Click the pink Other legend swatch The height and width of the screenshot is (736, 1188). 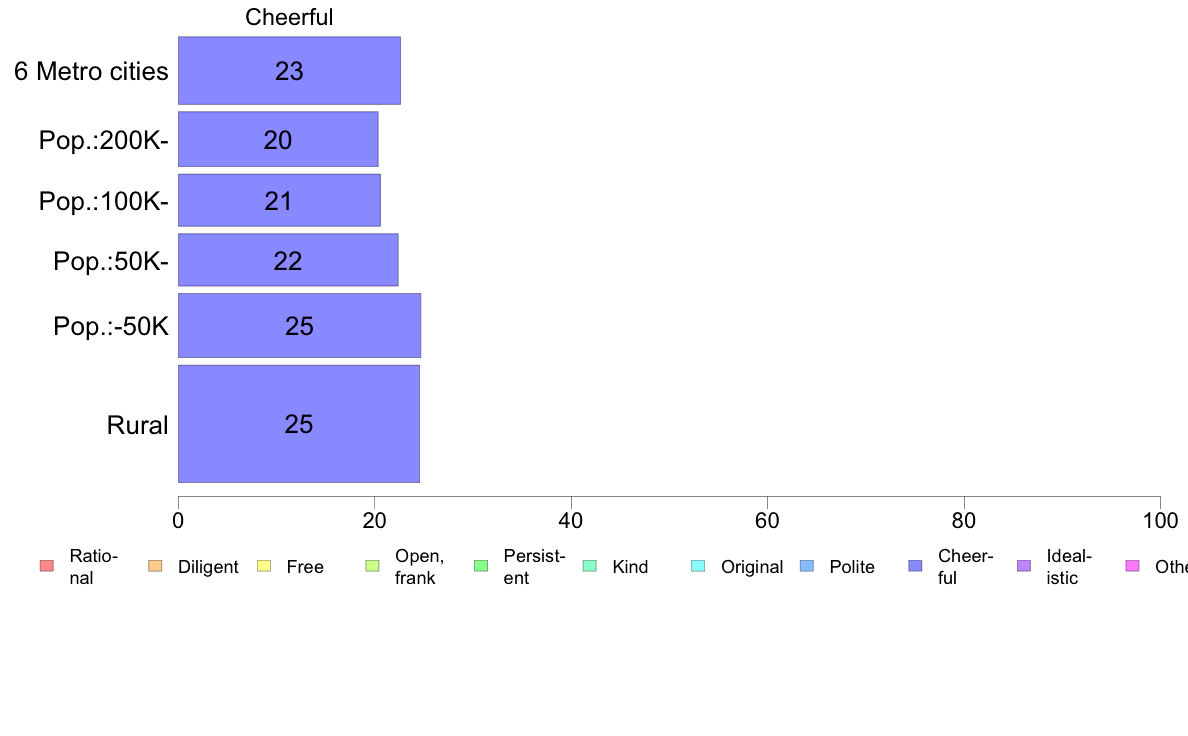click(x=1133, y=567)
